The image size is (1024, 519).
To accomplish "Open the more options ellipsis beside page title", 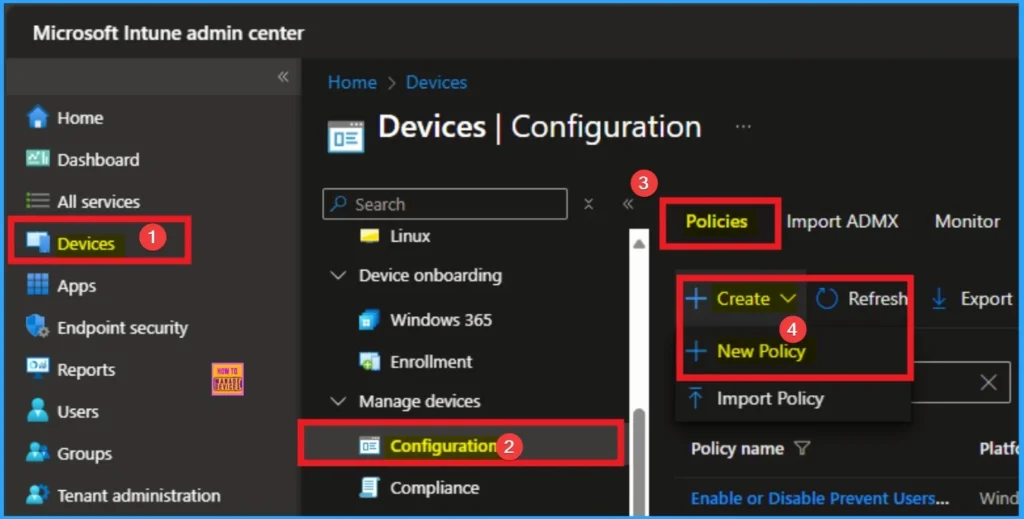I will point(743,127).
